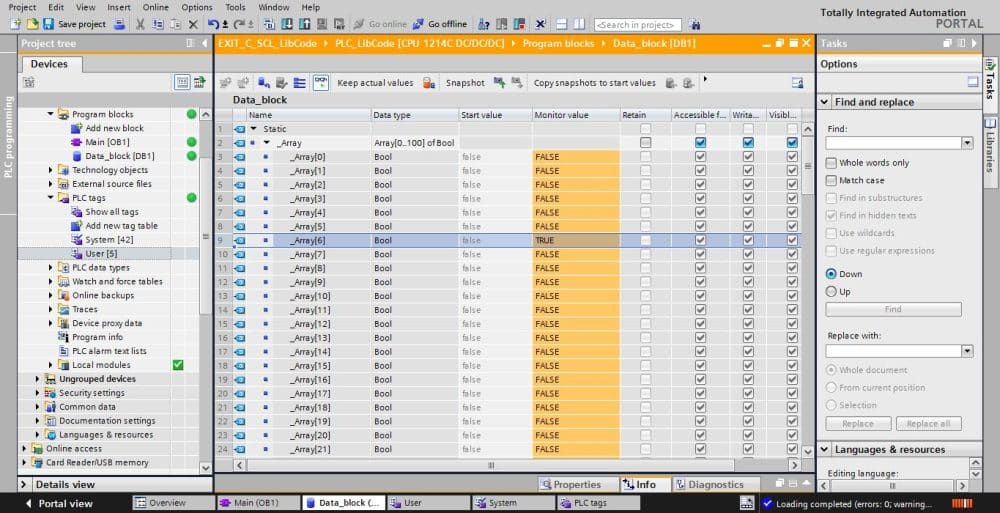1000x513 pixels.
Task: Click the New project icon in the toolbar
Action: coord(16,24)
